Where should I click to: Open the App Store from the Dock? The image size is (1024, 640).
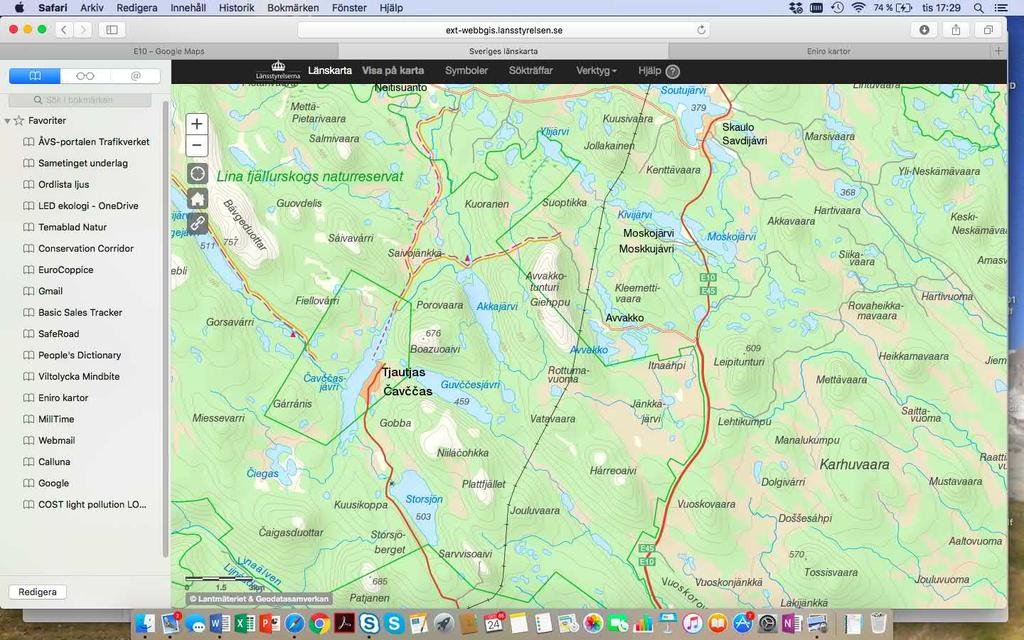[743, 624]
